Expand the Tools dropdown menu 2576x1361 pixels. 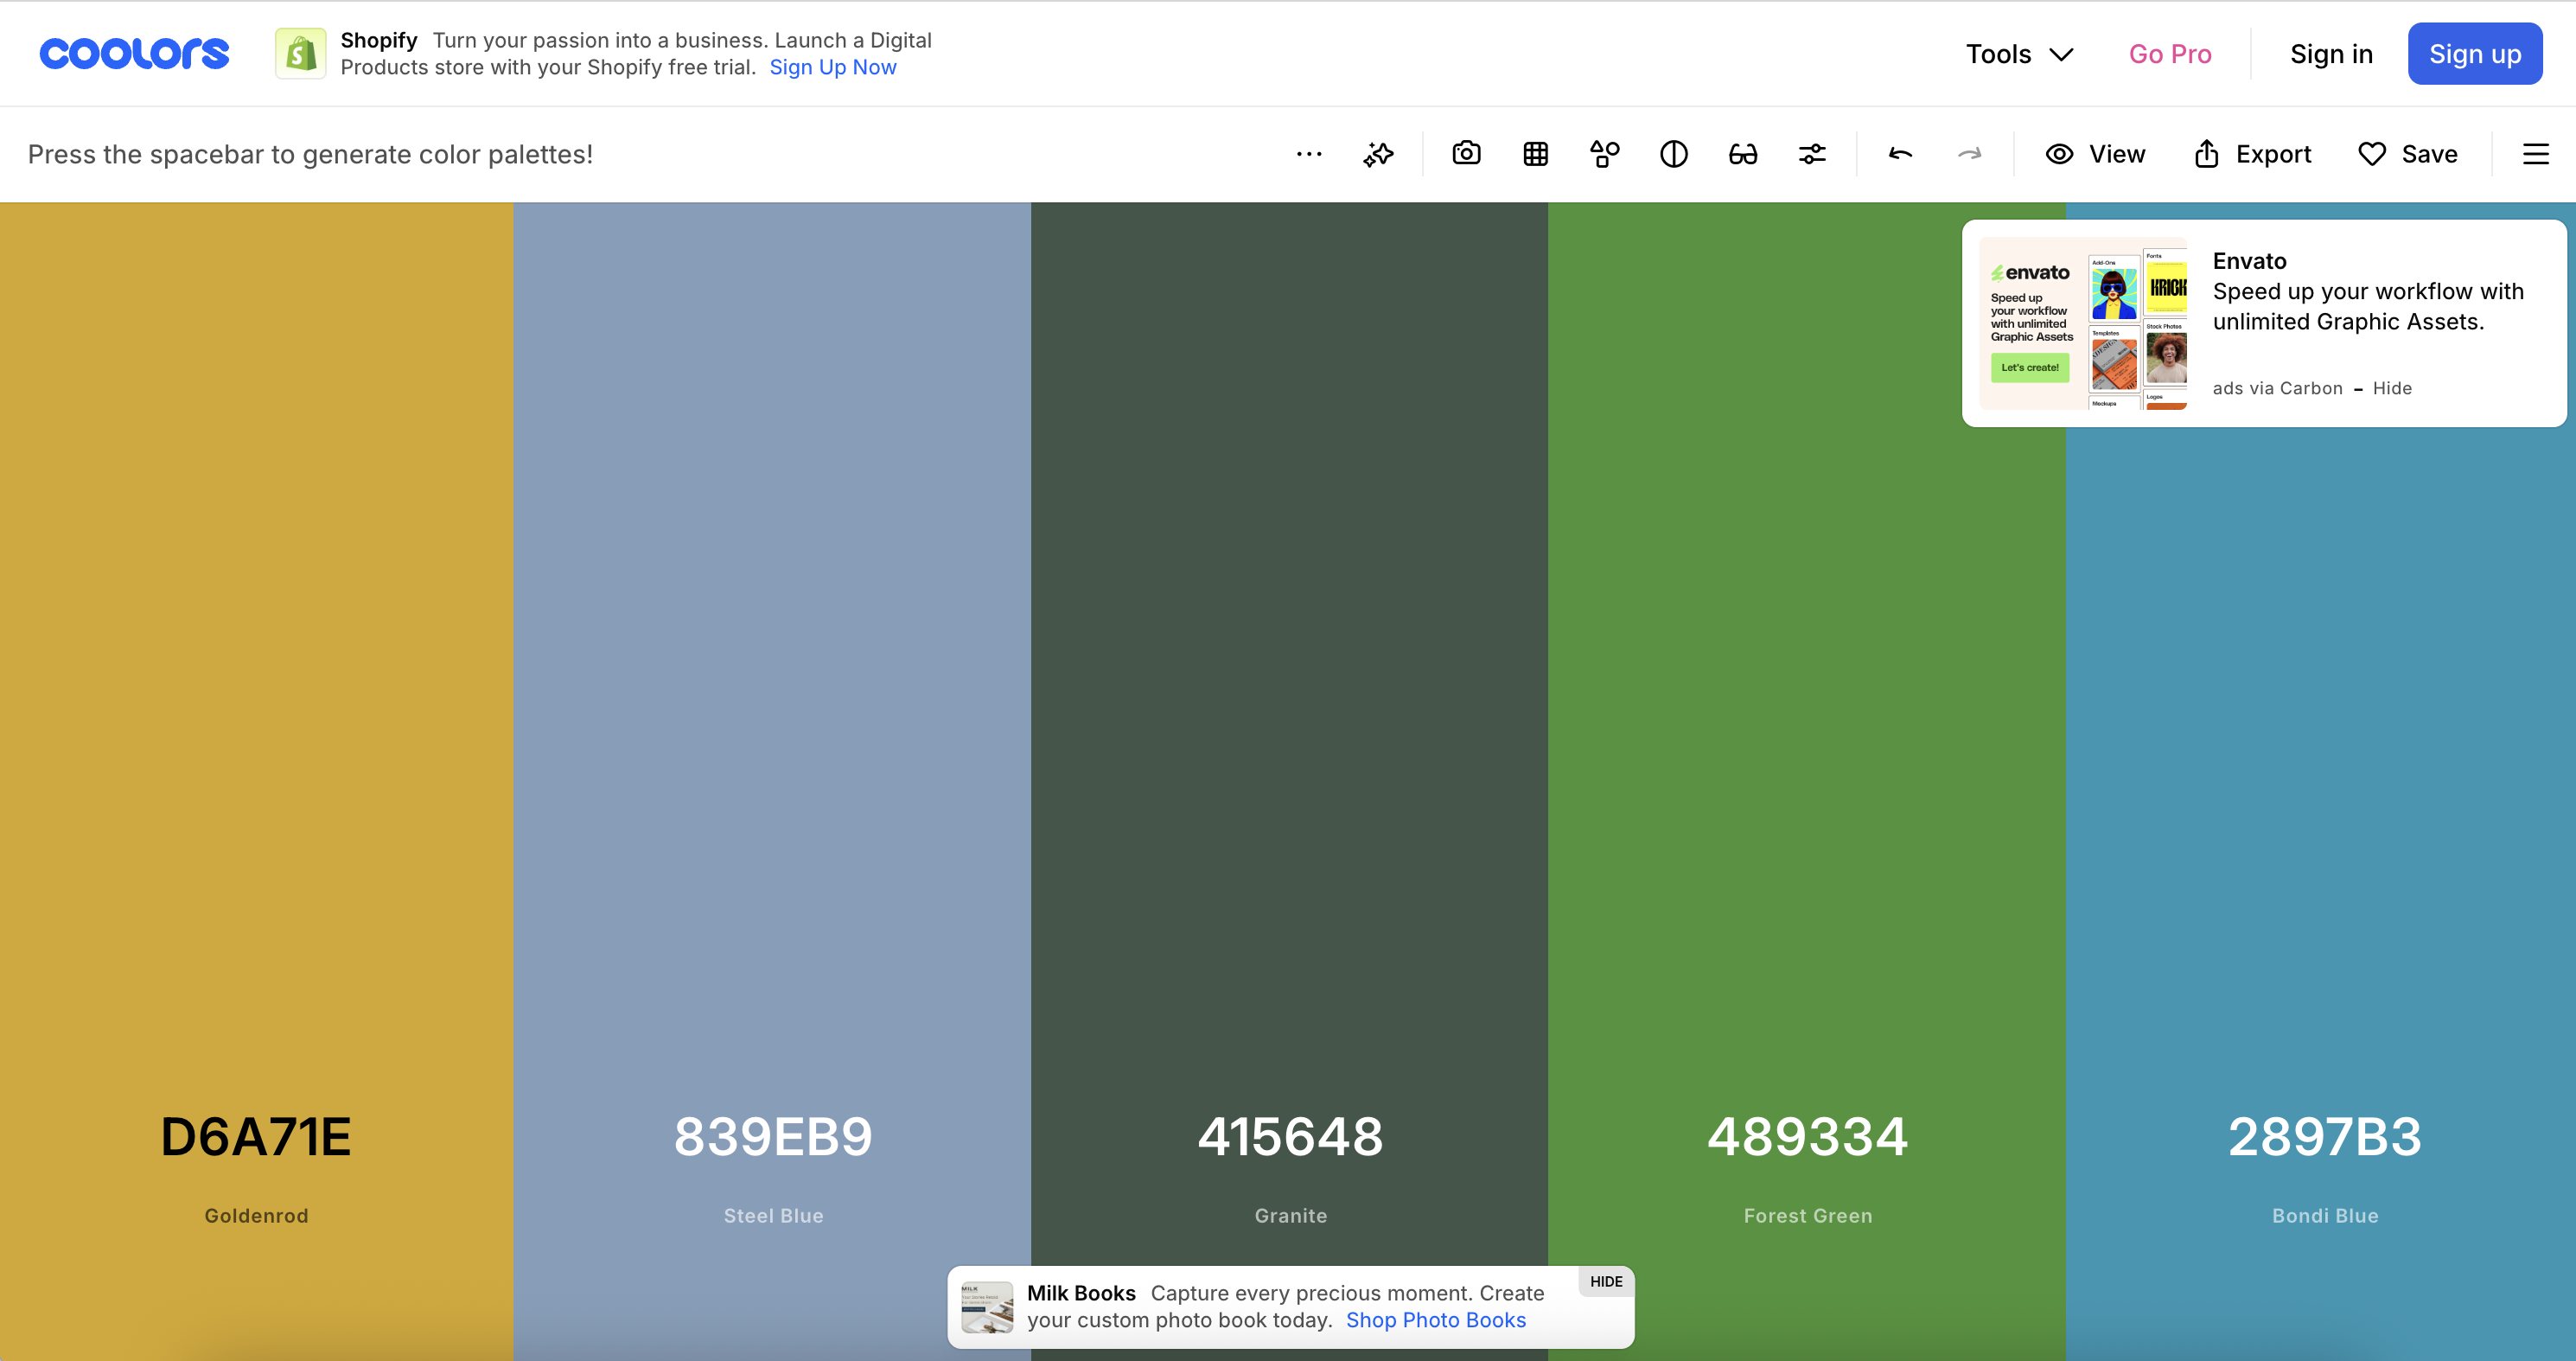tap(2019, 54)
